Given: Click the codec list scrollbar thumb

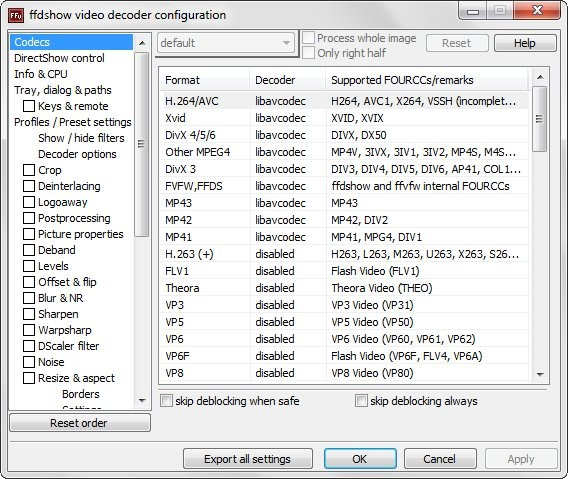Looking at the screenshot, I should pos(540,118).
